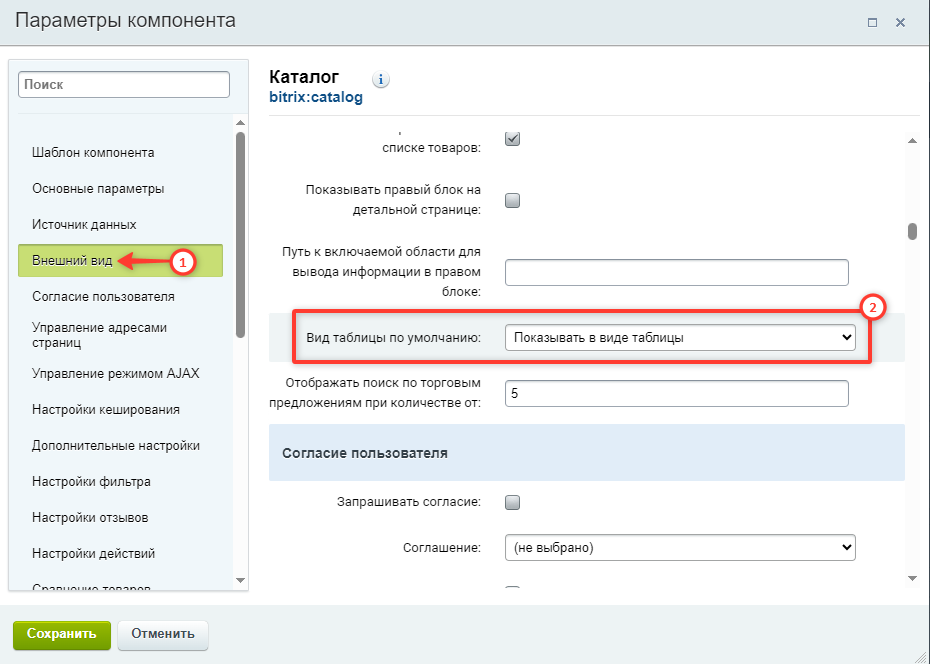
Task: Click the search-by-offers quantity field with 5
Action: [x=677, y=394]
